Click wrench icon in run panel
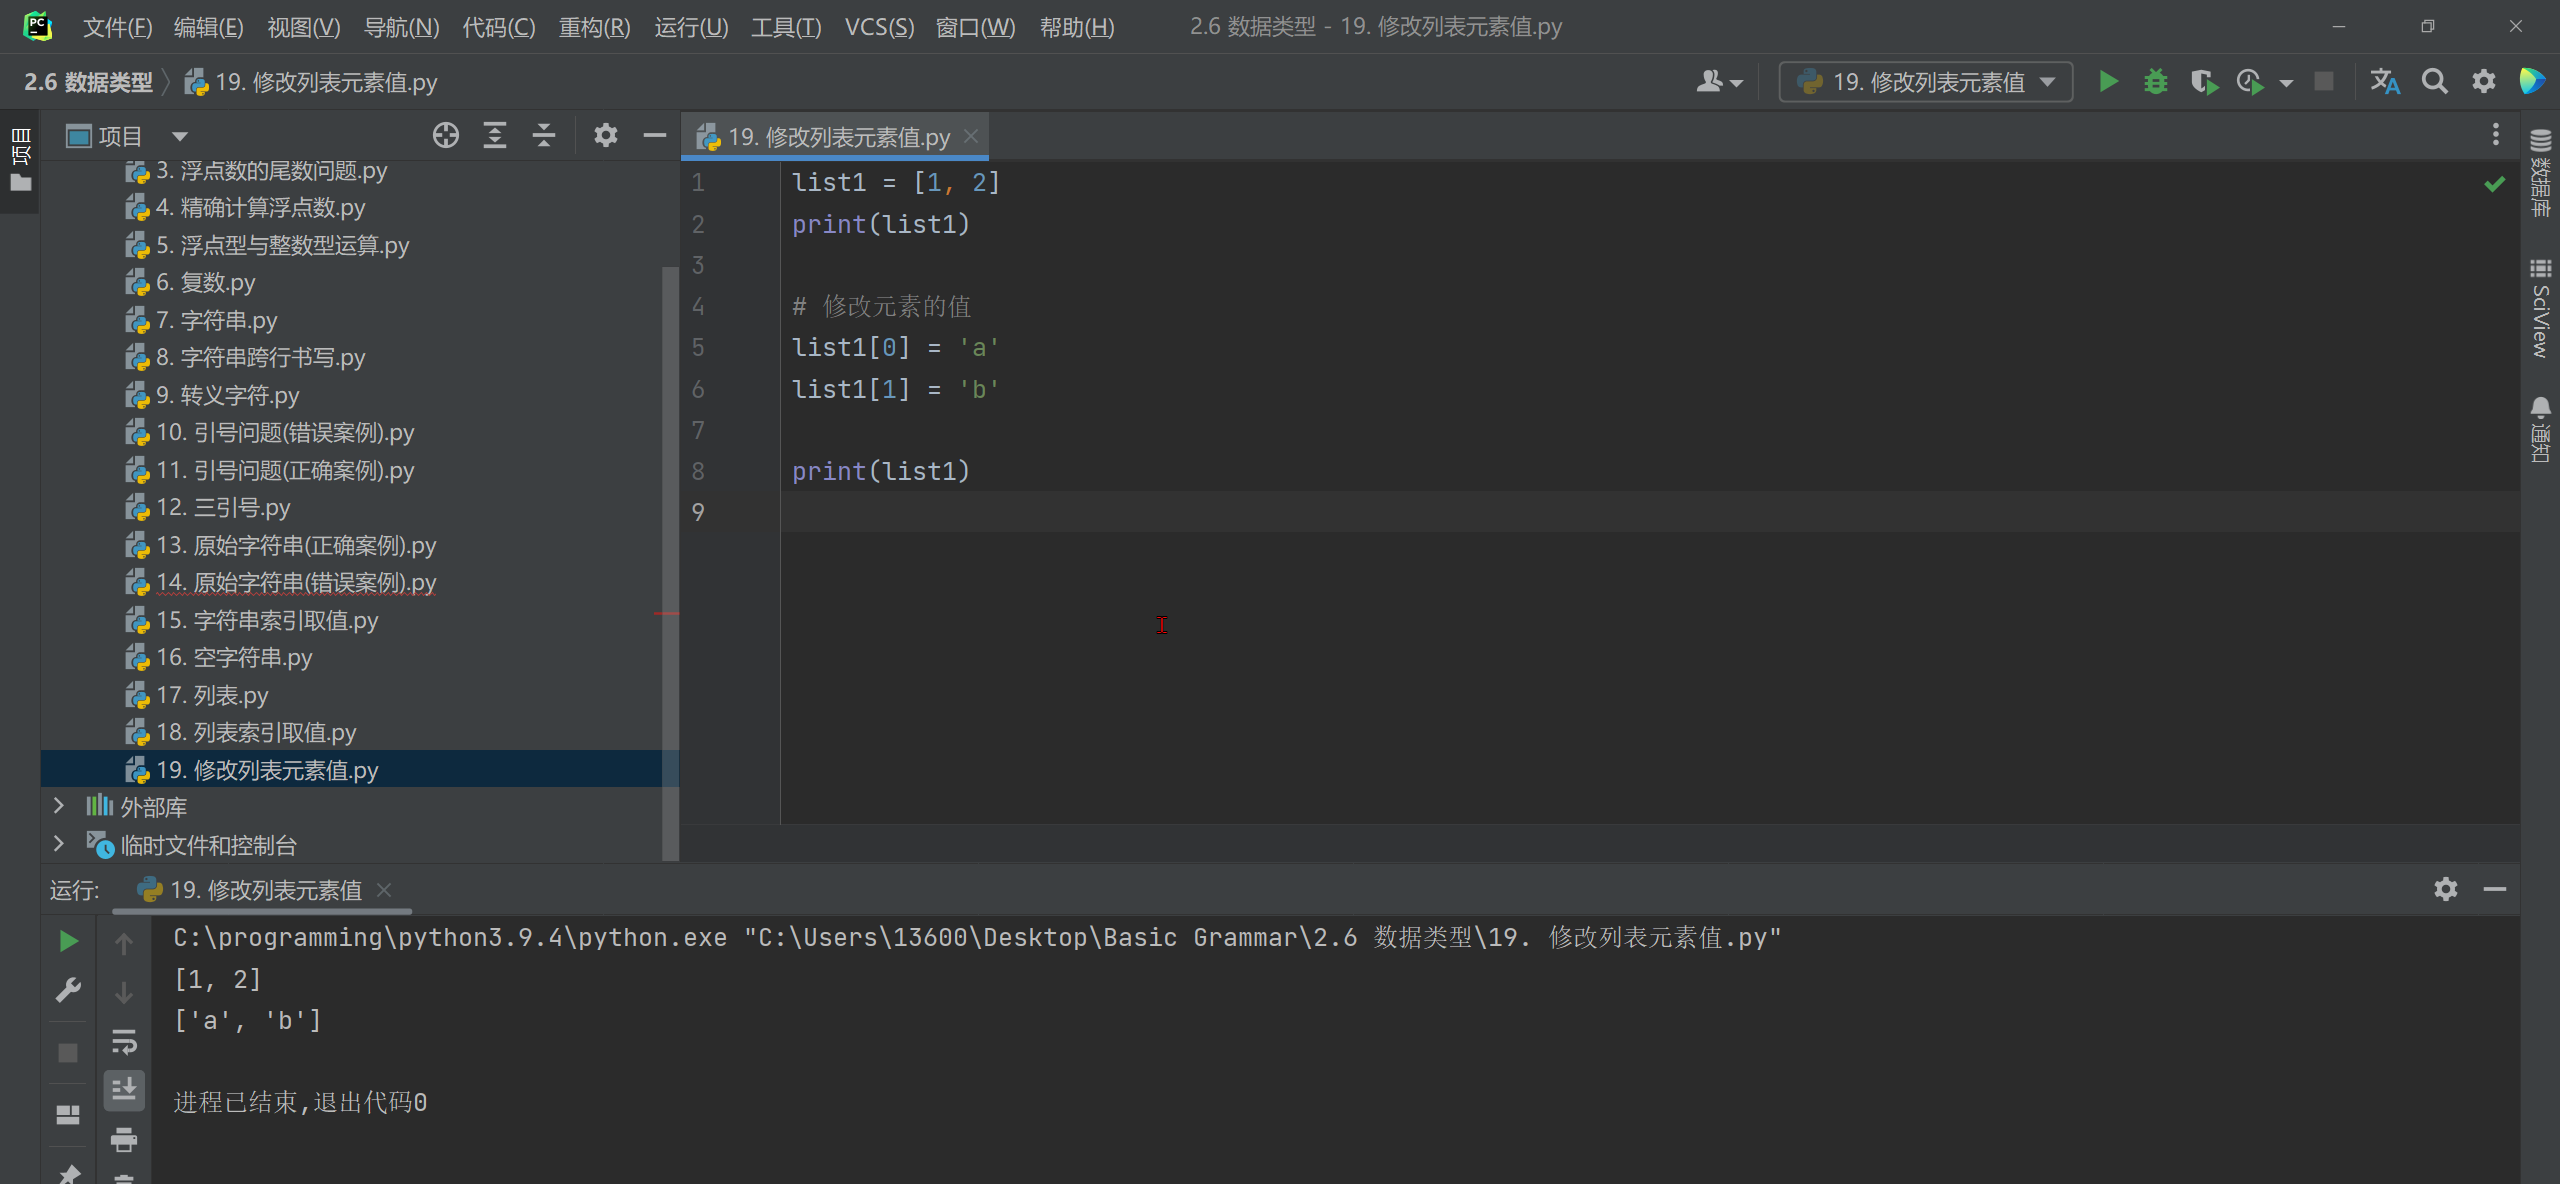The image size is (2560, 1184). click(x=68, y=990)
